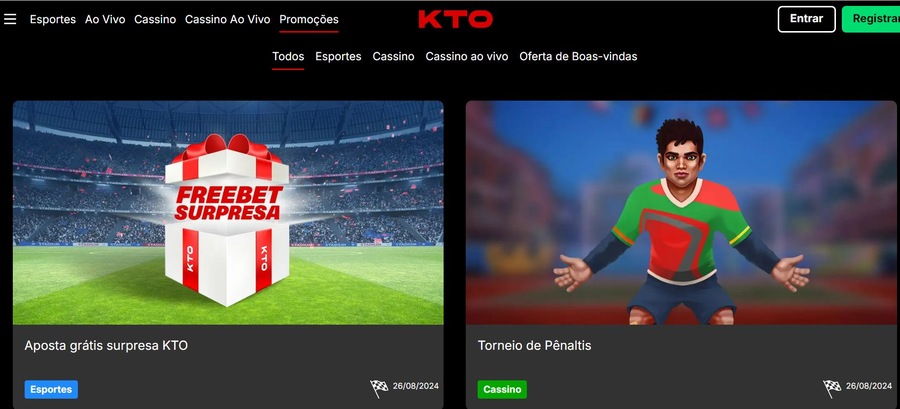
Task: Select the Todos filter tab
Action: coord(288,56)
